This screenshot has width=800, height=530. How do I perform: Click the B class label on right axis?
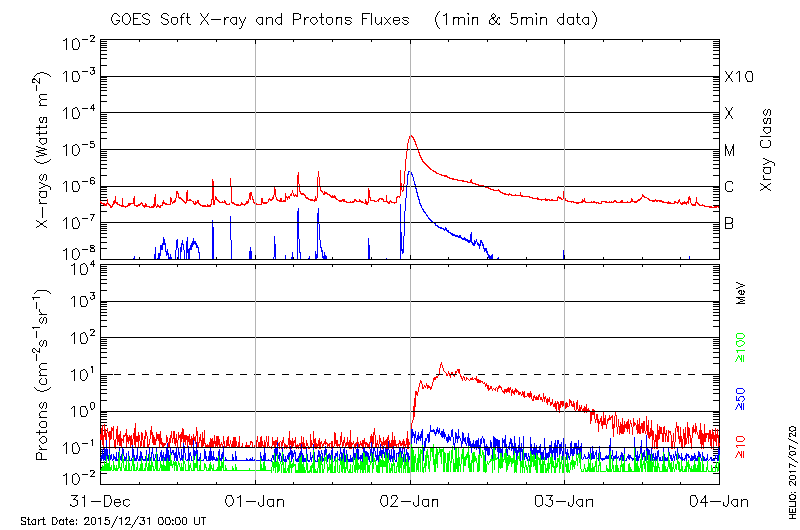pyautogui.click(x=729, y=223)
